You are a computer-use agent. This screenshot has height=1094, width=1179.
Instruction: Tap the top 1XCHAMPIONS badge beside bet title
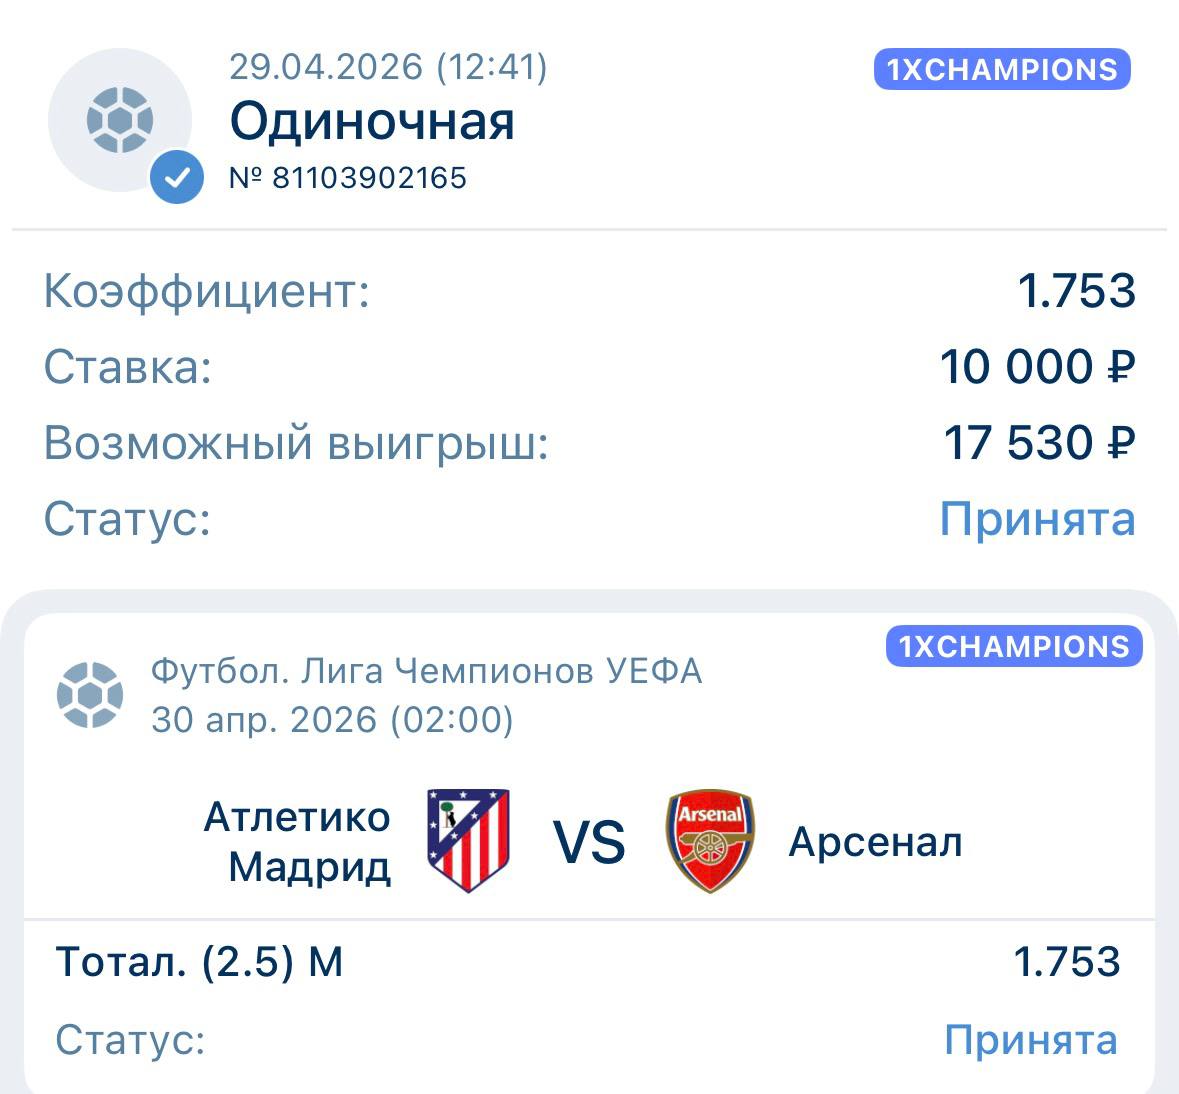(x=1002, y=69)
